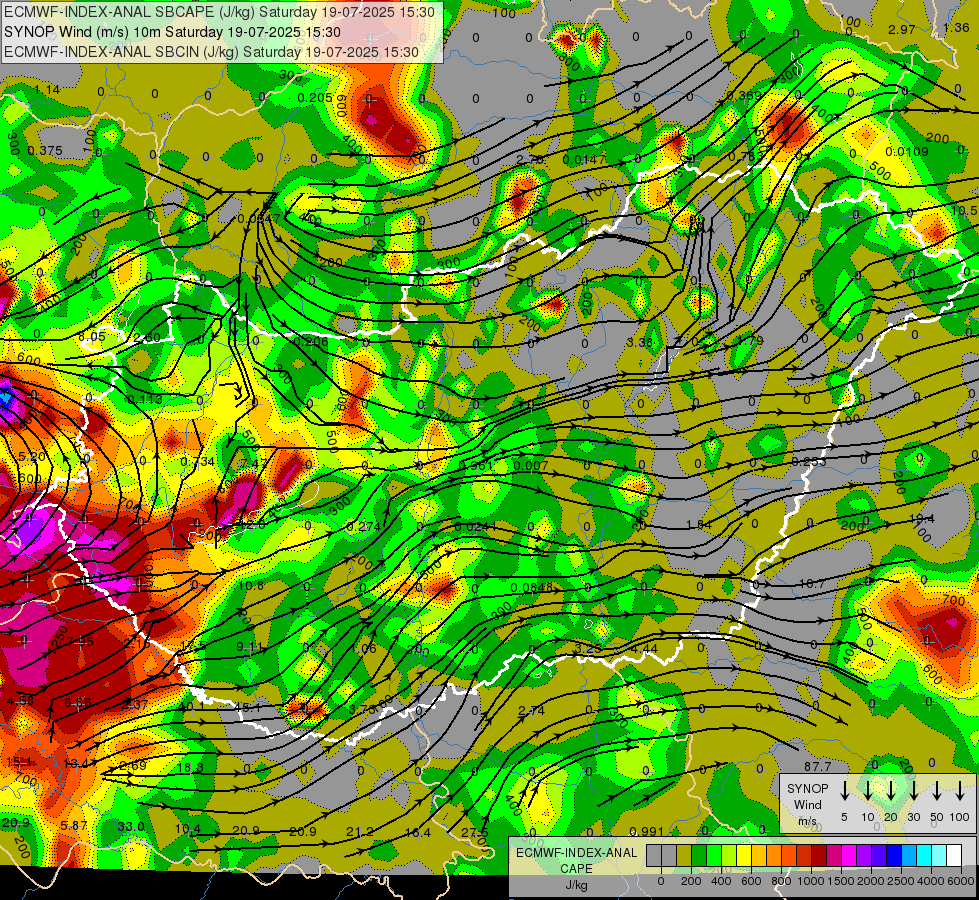
Task: Click the '33.0' value on the map
Action: coord(131,826)
